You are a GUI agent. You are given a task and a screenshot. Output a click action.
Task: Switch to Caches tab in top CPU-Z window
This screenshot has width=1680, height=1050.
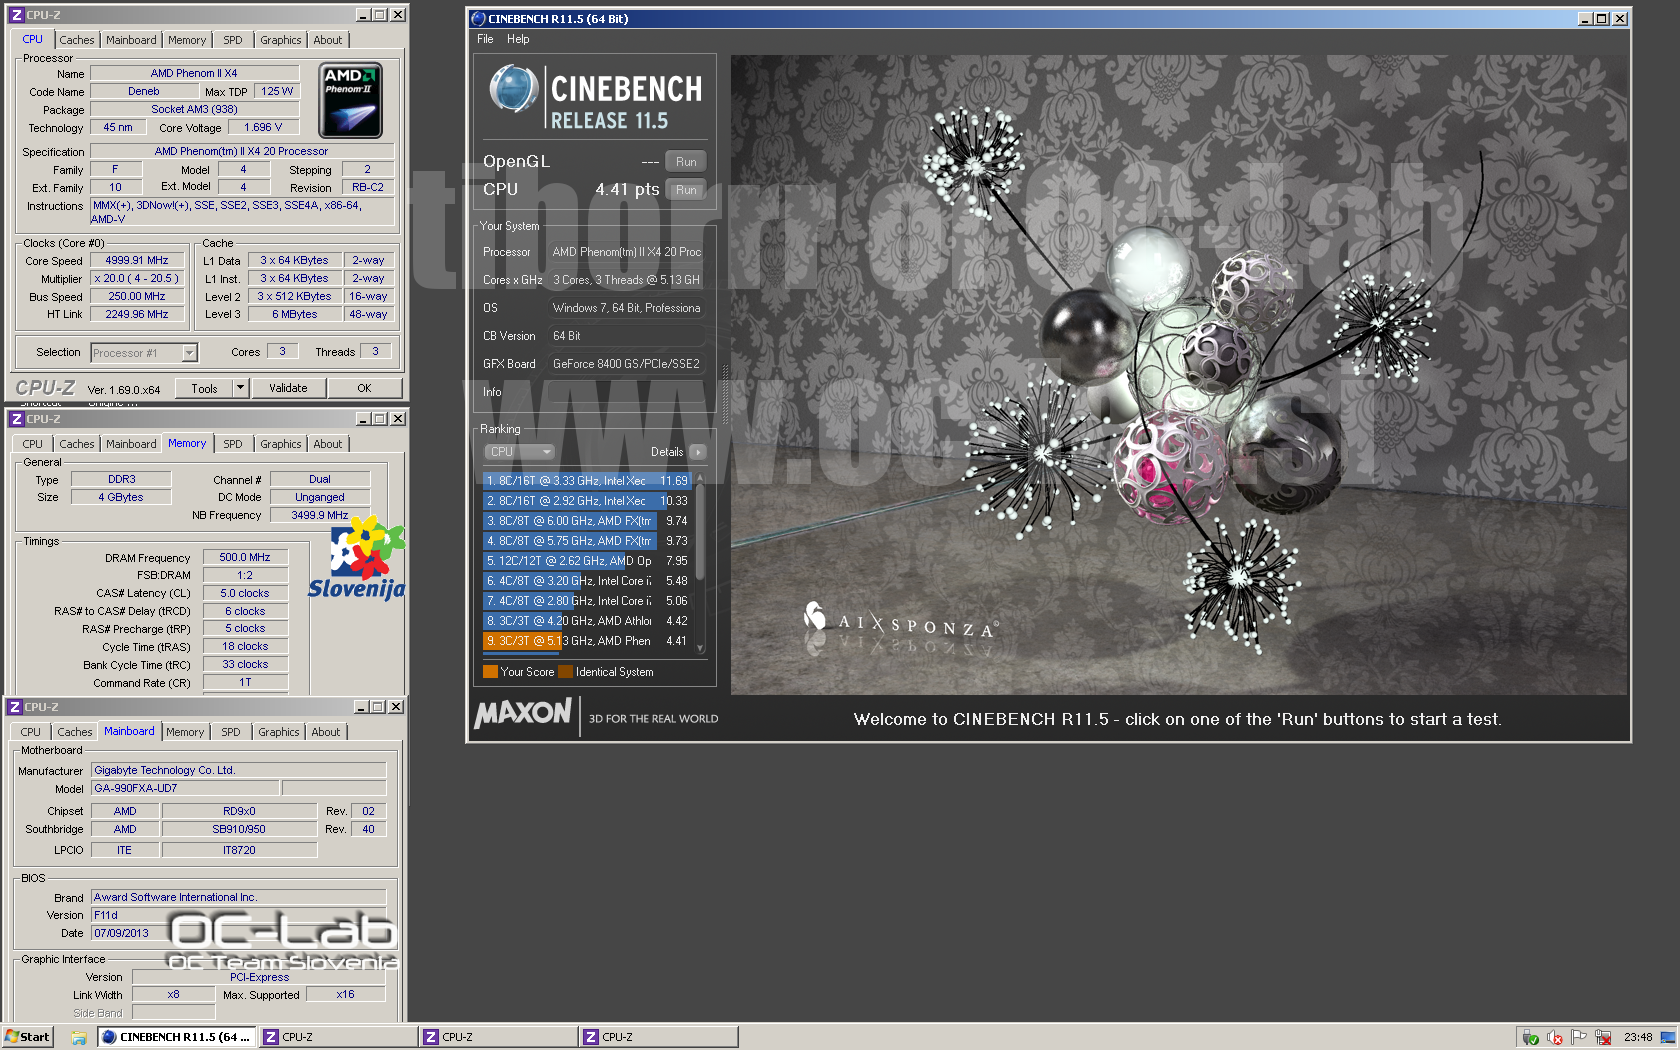pos(76,40)
